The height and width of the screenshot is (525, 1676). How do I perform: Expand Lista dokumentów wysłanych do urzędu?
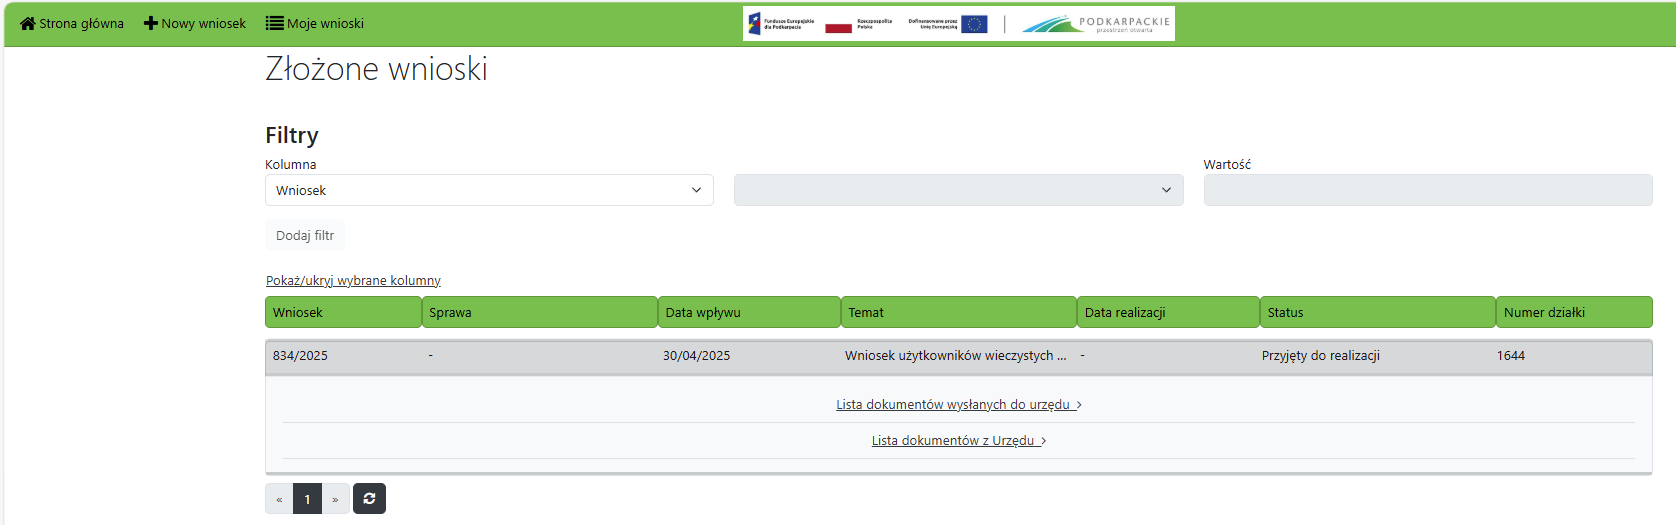pos(958,405)
